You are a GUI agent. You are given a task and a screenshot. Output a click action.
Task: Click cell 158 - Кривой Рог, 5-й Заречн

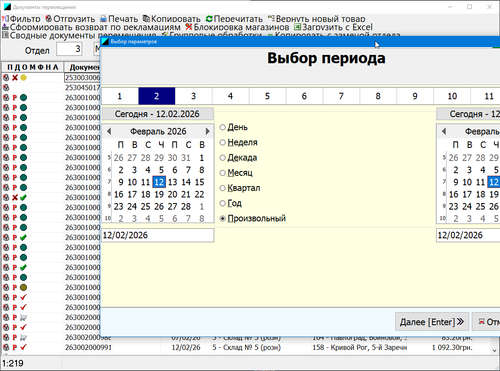pos(360,347)
